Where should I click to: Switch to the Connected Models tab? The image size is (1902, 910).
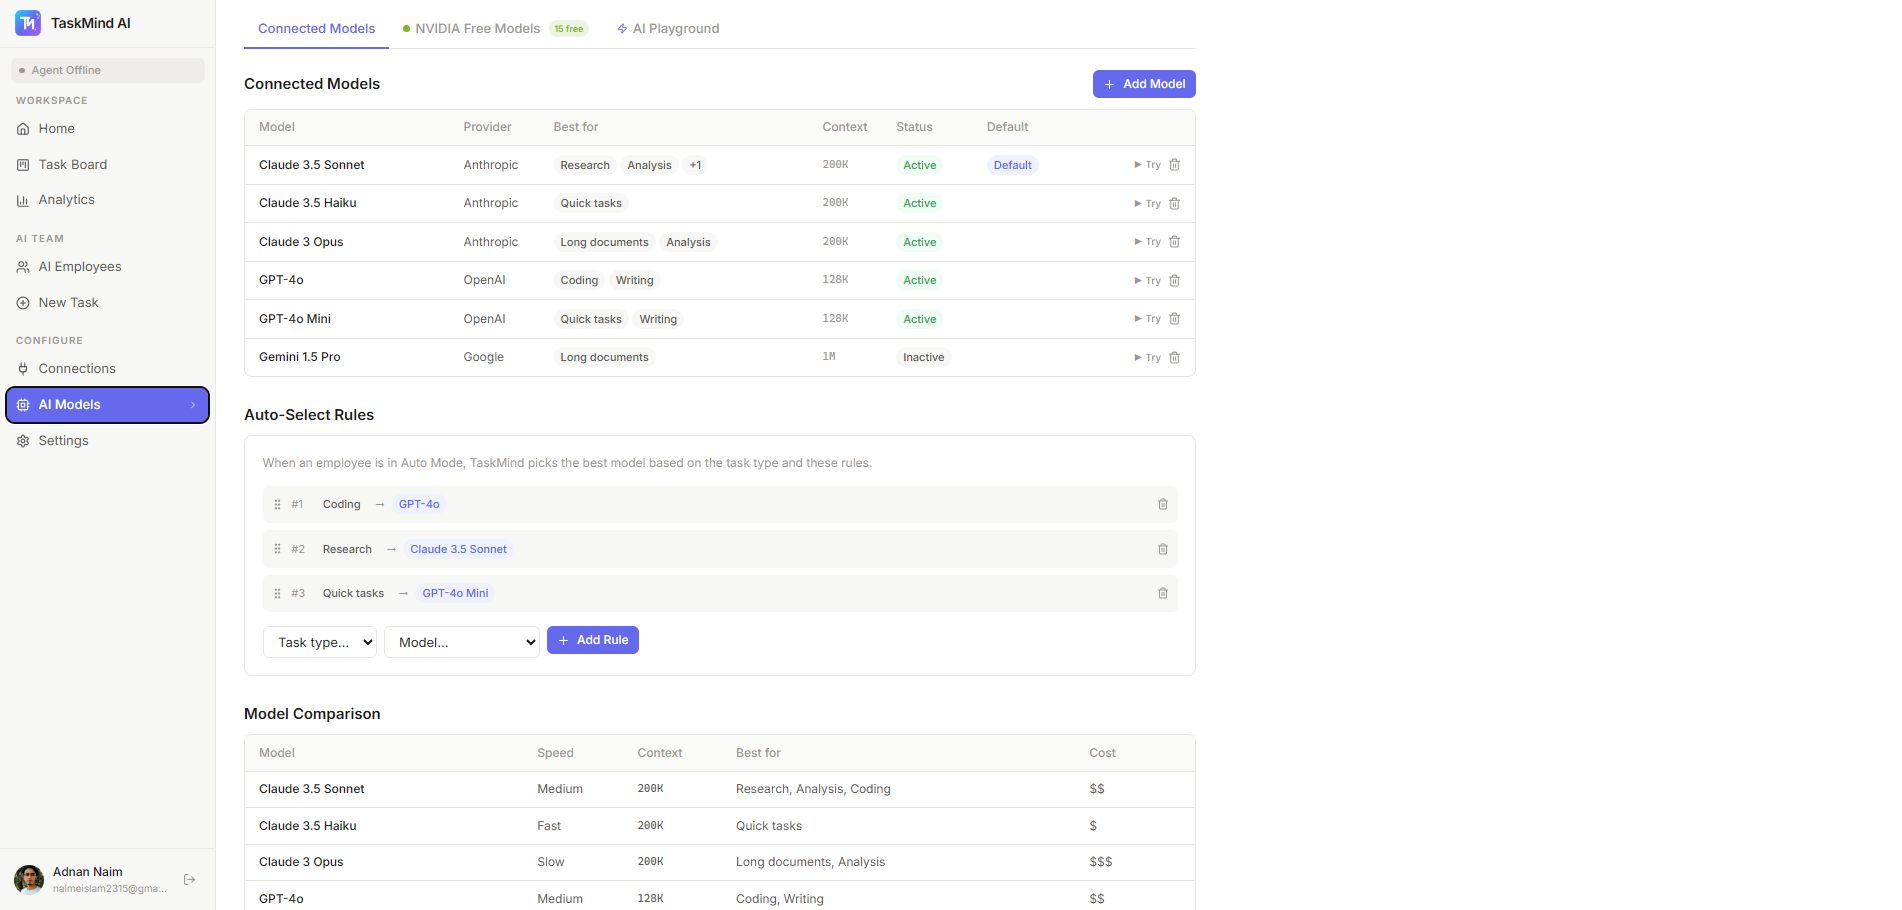[x=316, y=29]
